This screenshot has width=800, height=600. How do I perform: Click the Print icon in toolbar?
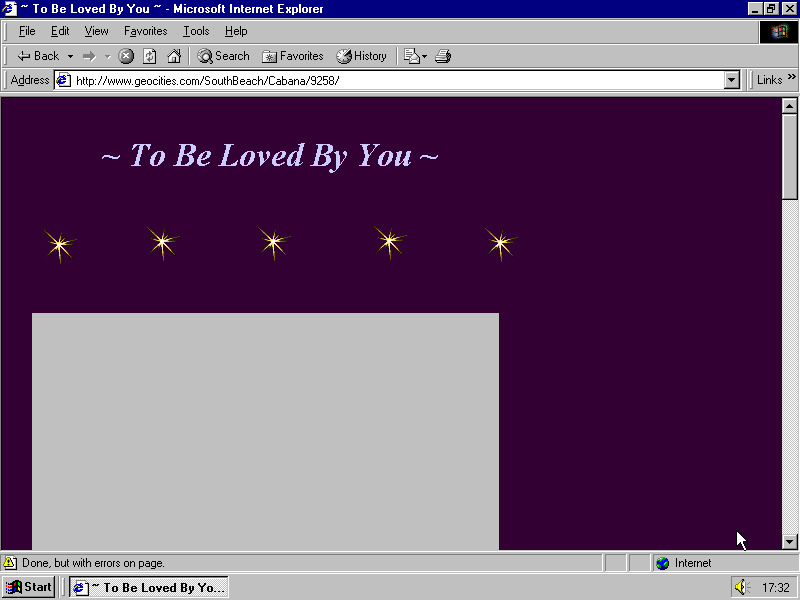click(443, 56)
